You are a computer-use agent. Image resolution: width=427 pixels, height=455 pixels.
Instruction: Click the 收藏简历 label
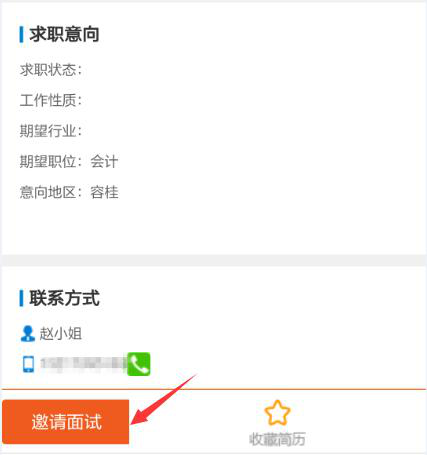(x=277, y=439)
